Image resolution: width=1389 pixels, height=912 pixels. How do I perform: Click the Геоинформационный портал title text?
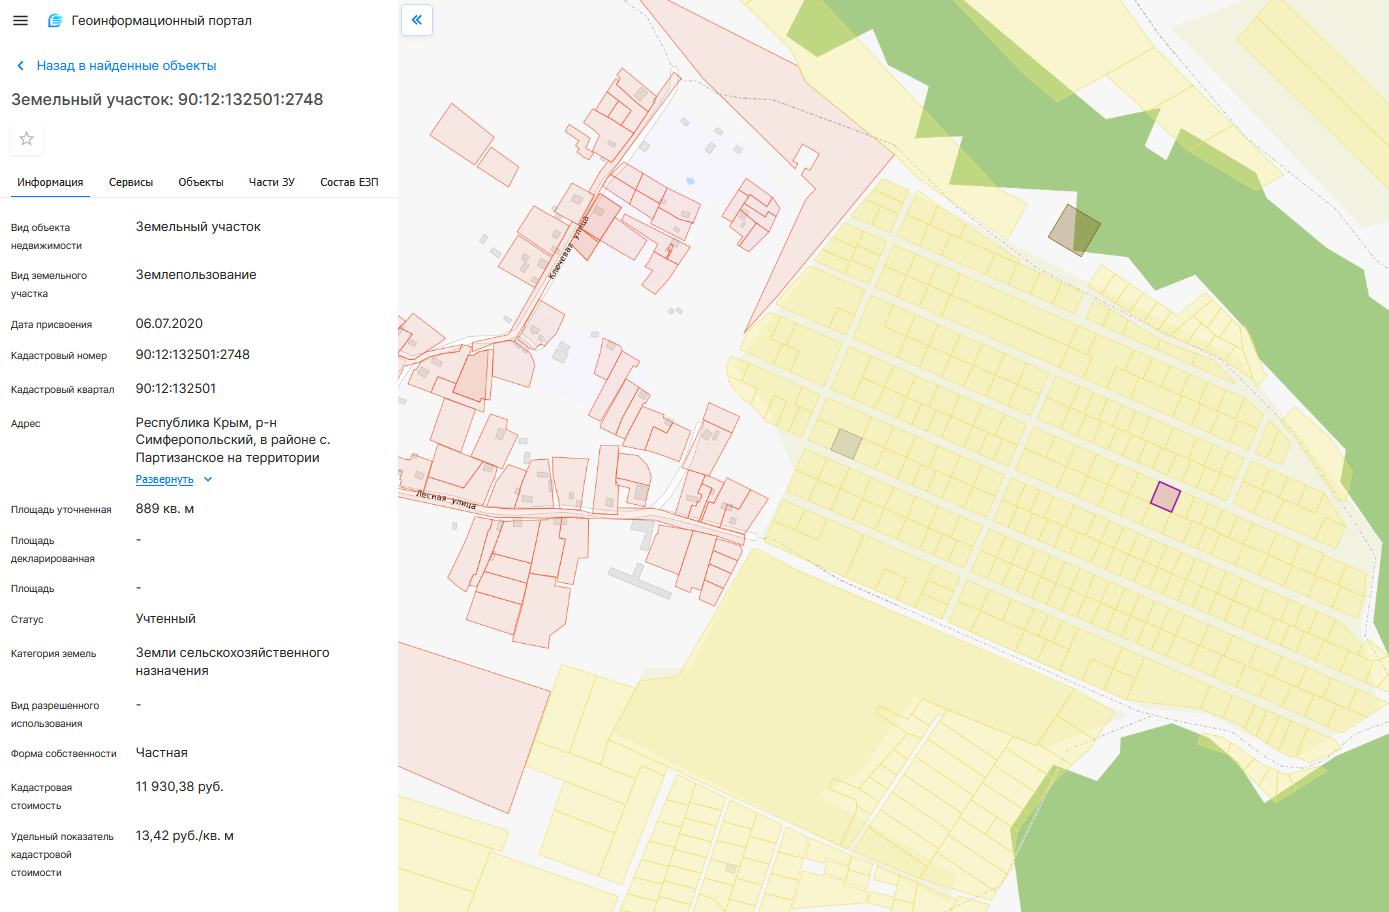[162, 21]
